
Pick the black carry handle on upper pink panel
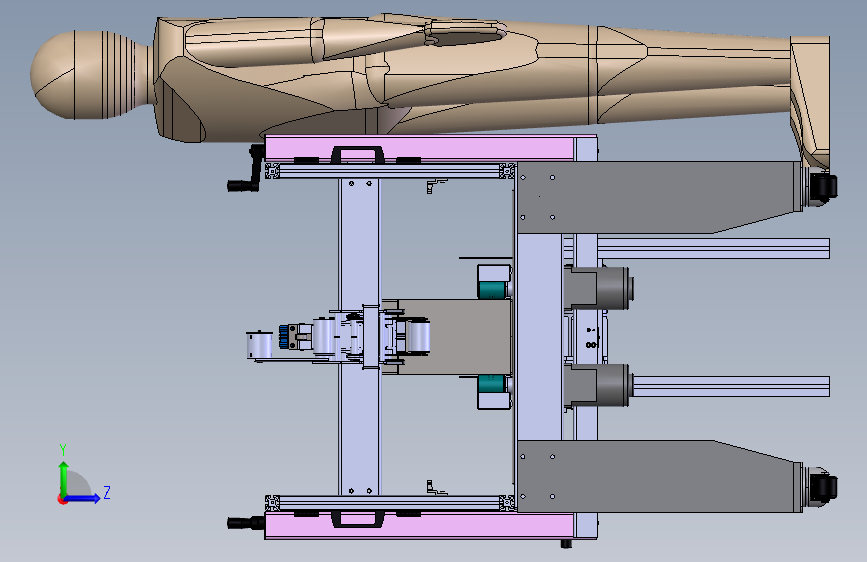(358, 154)
